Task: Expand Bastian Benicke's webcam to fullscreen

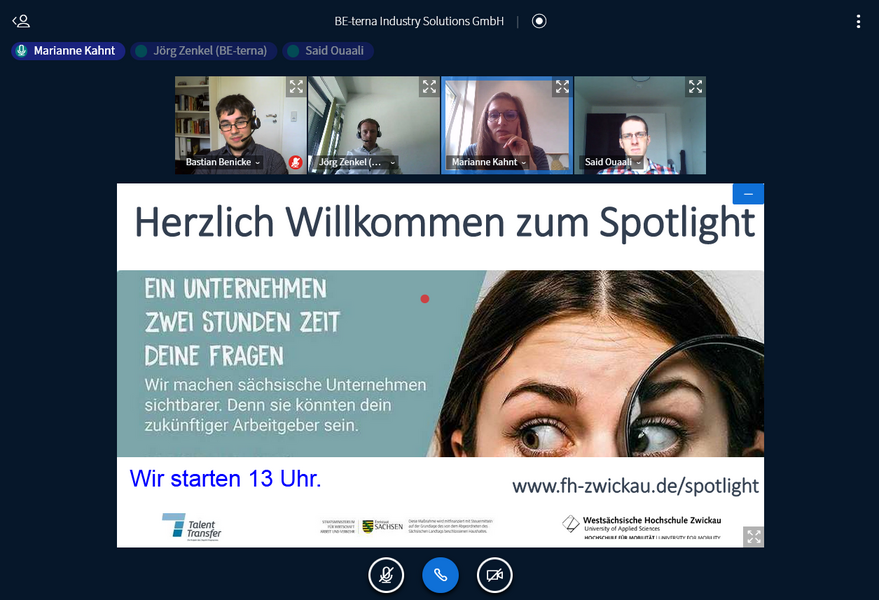Action: click(x=296, y=86)
